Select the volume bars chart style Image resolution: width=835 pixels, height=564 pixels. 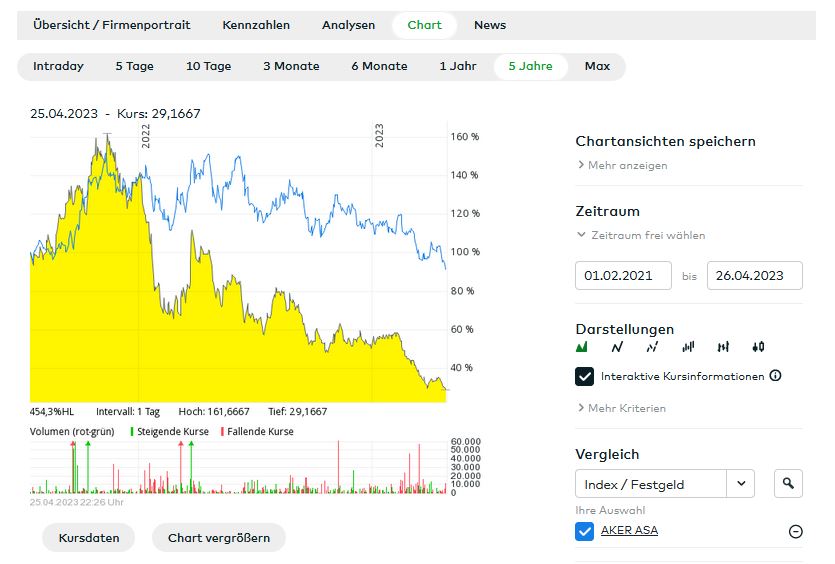[688, 347]
